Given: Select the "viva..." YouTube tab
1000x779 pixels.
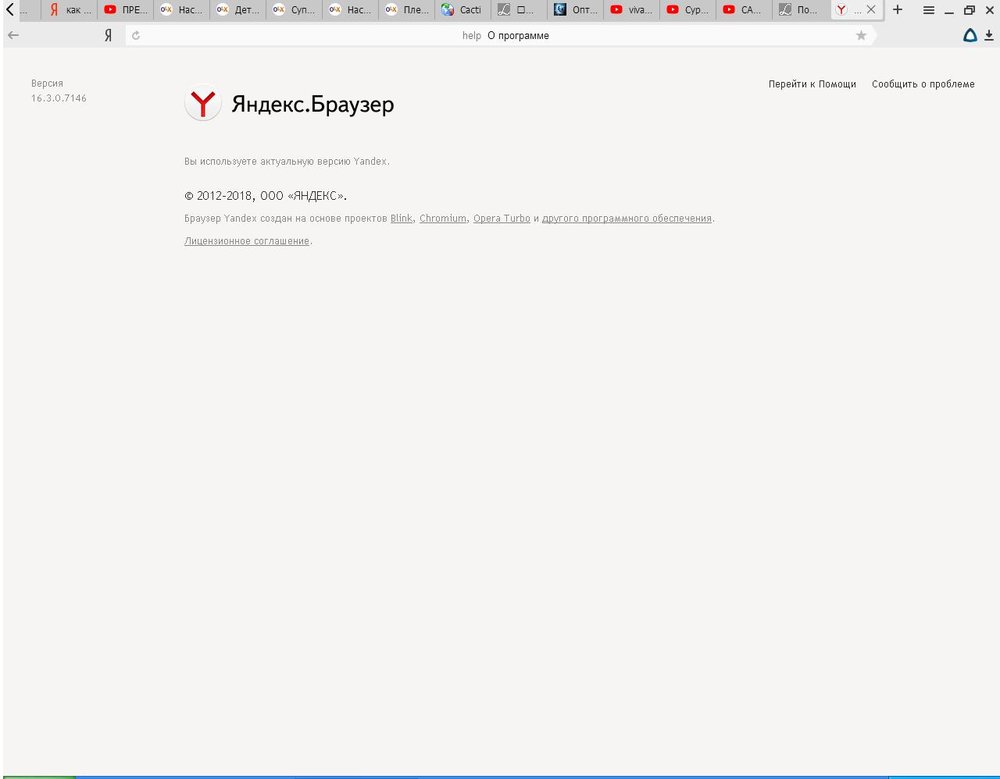Looking at the screenshot, I should pyautogui.click(x=631, y=10).
